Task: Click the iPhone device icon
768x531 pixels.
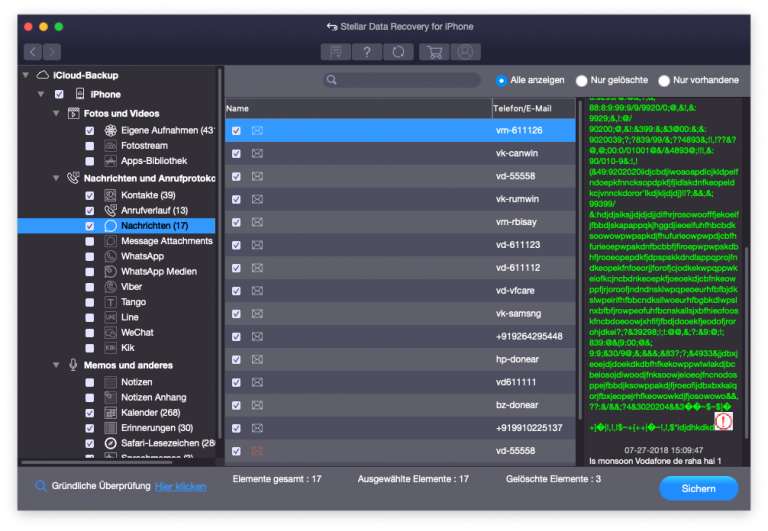Action: tap(80, 94)
